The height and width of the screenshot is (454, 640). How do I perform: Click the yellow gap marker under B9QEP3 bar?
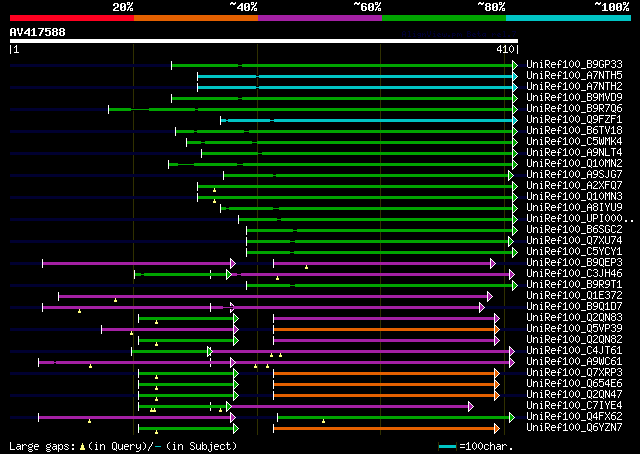pos(307,267)
